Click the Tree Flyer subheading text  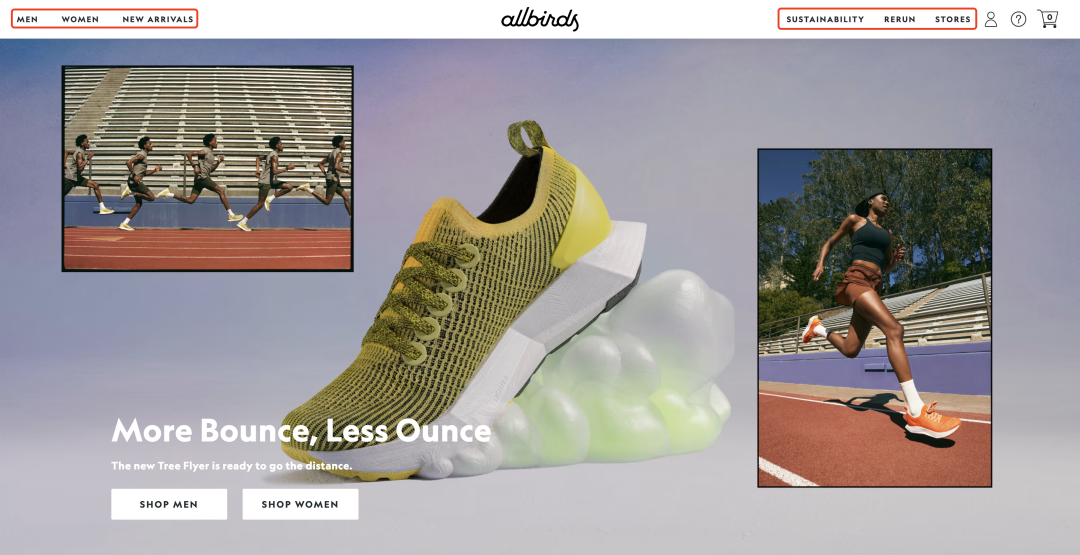231,466
